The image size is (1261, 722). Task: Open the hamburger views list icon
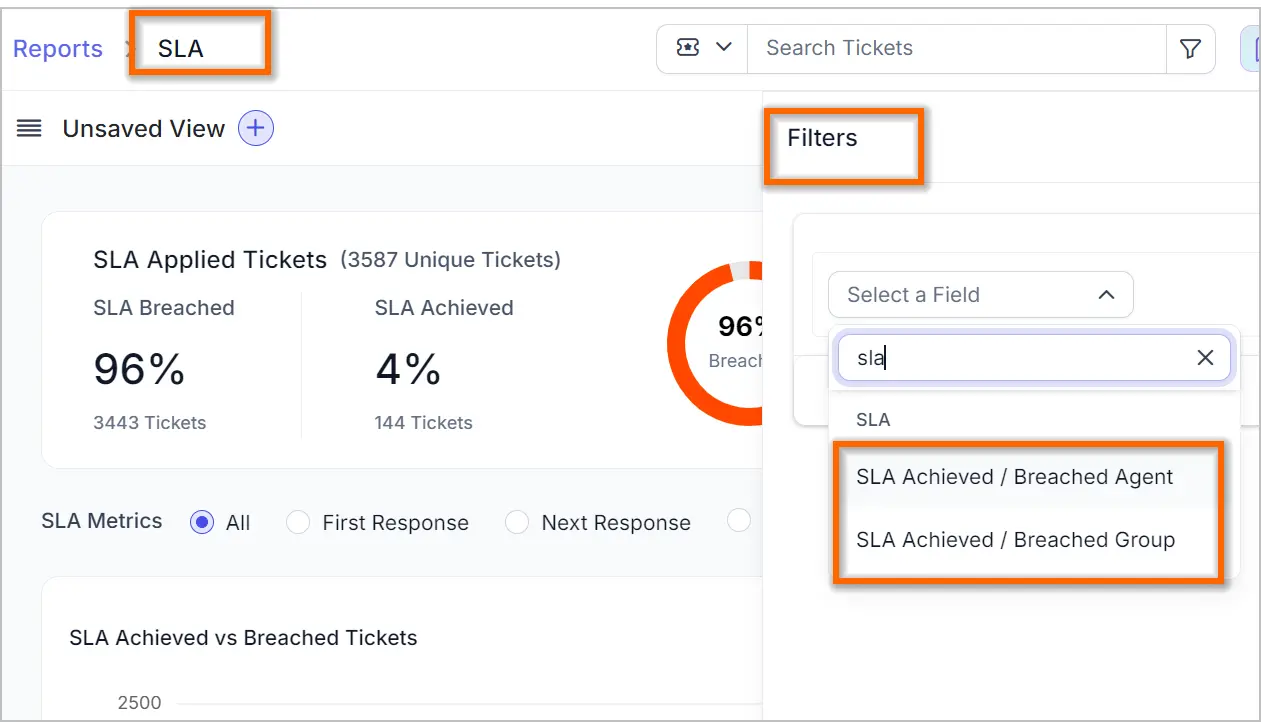(29, 129)
